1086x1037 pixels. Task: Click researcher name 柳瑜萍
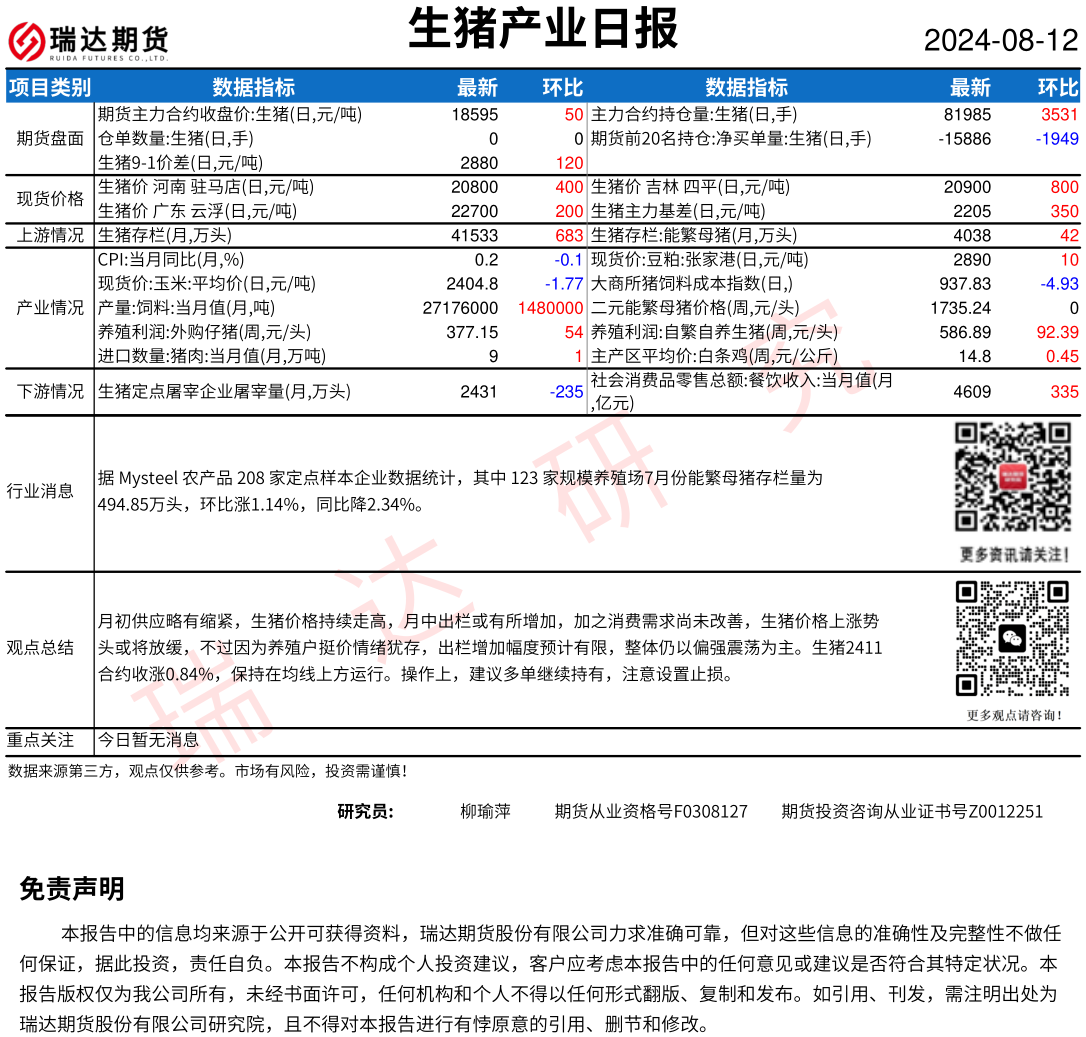click(485, 811)
